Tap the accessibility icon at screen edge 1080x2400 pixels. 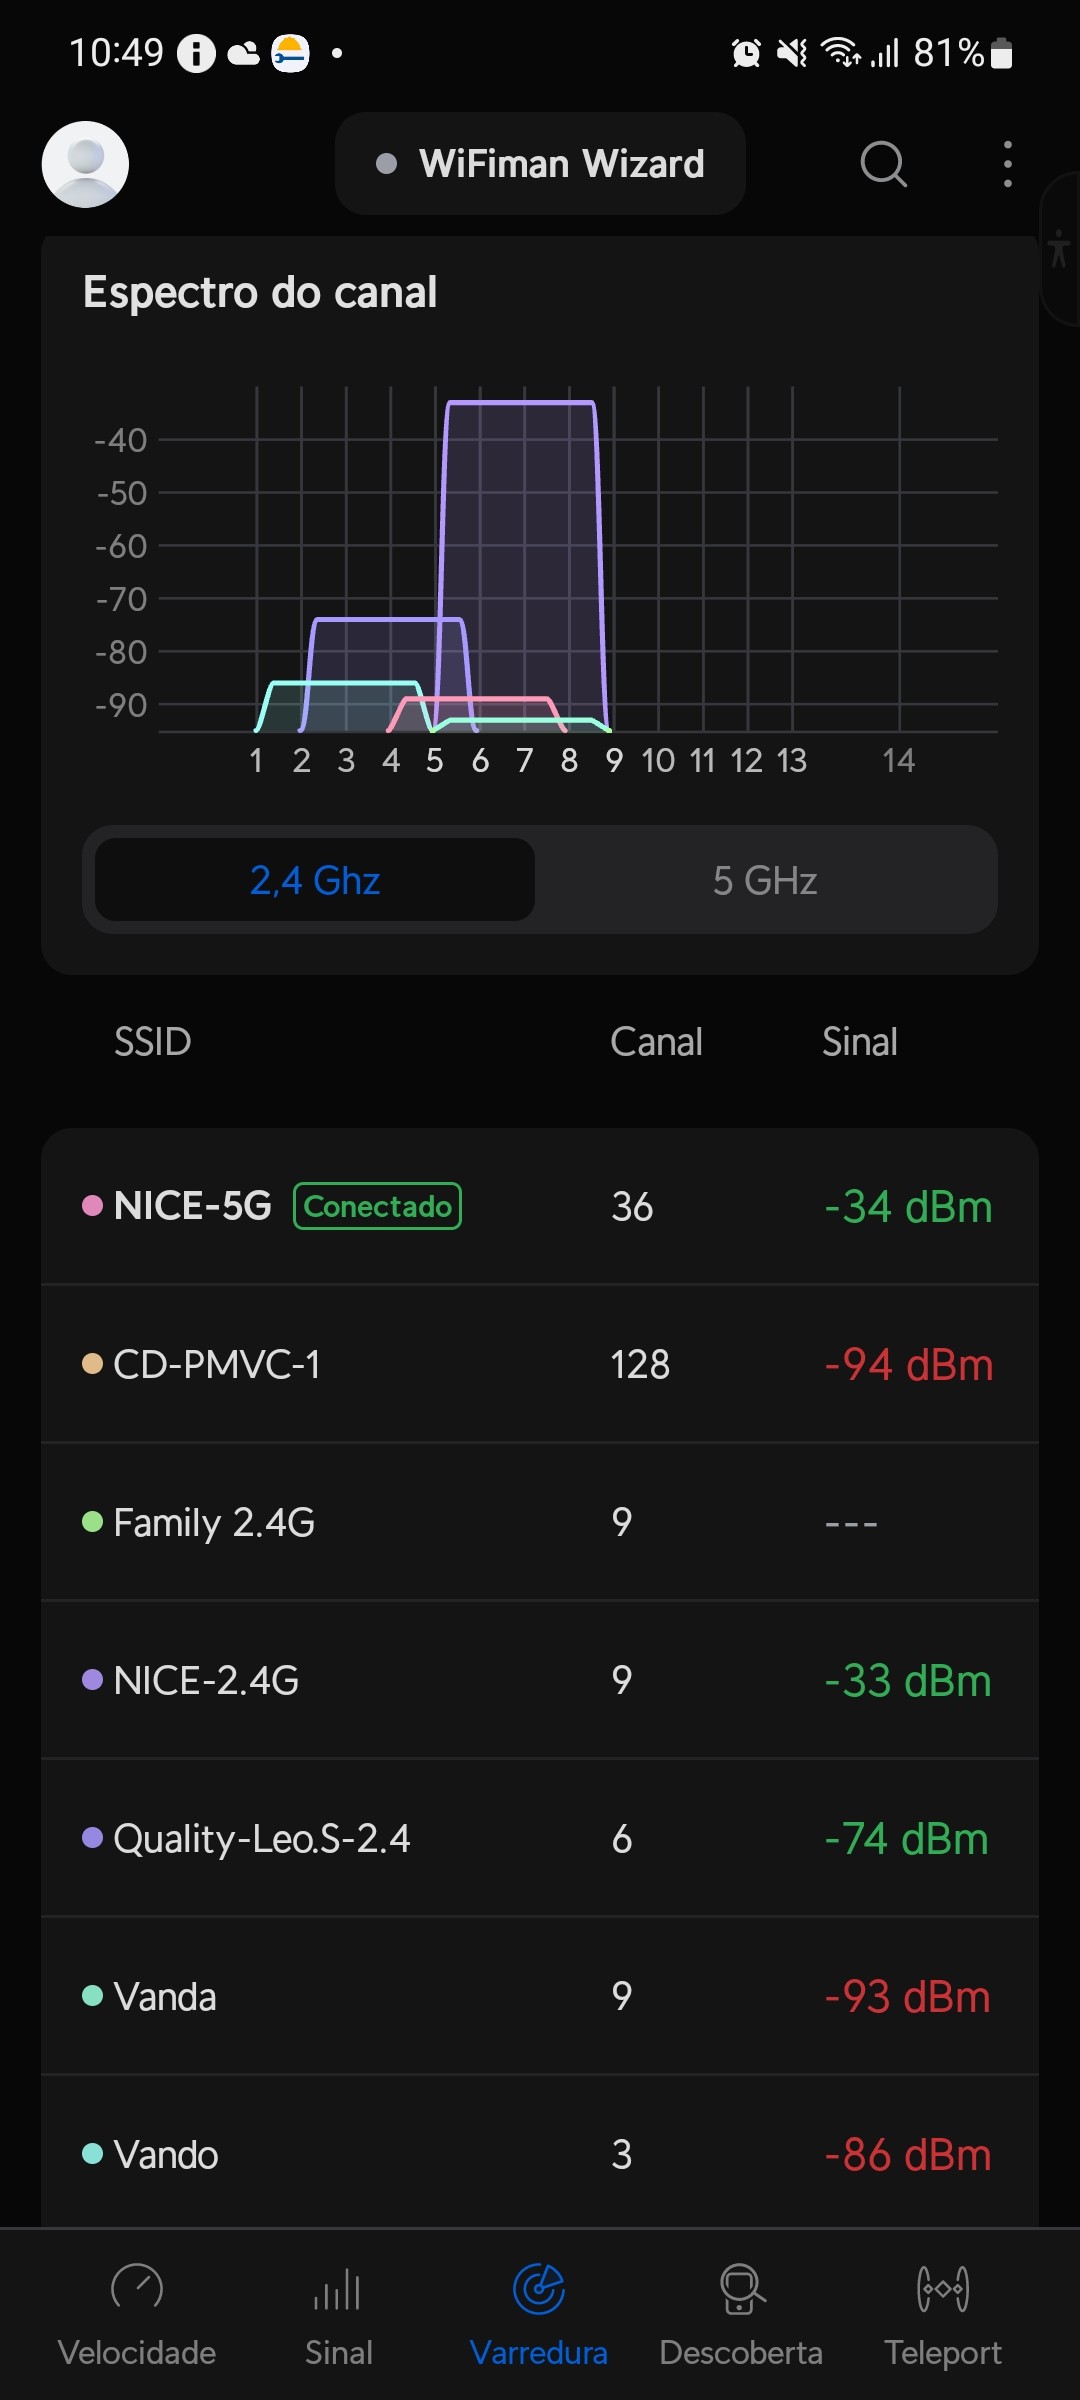[1059, 249]
